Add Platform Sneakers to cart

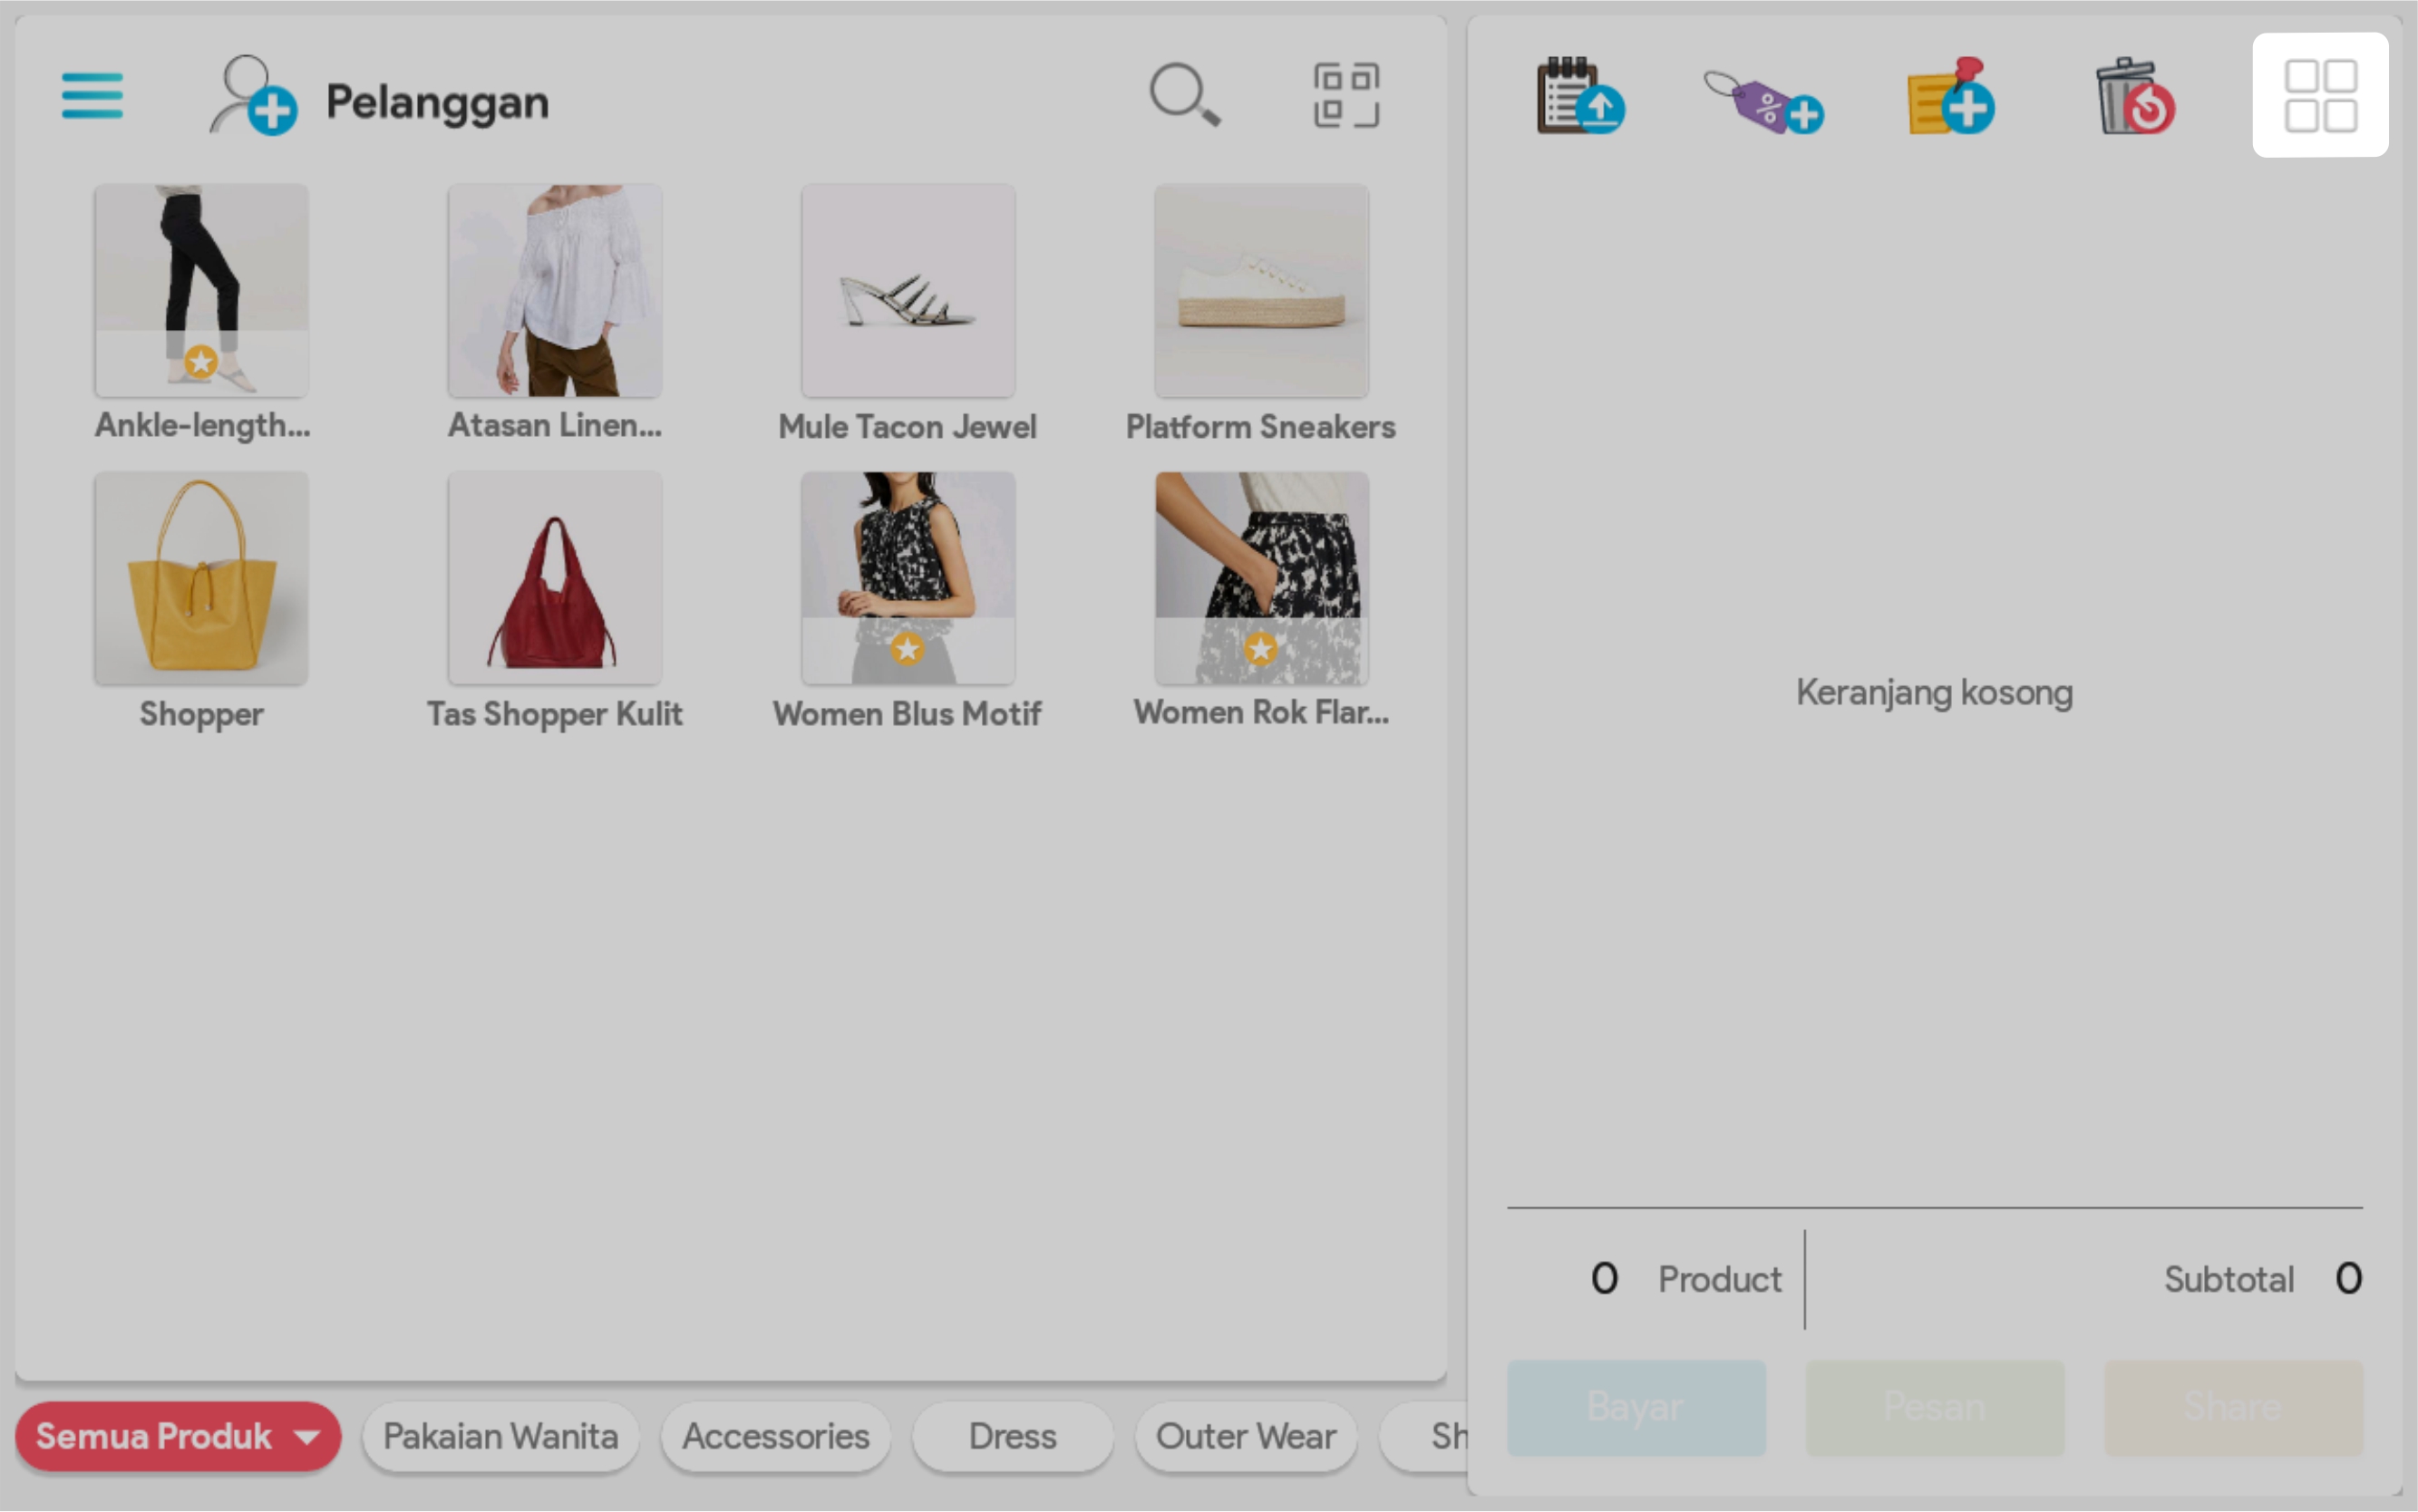pyautogui.click(x=1260, y=292)
